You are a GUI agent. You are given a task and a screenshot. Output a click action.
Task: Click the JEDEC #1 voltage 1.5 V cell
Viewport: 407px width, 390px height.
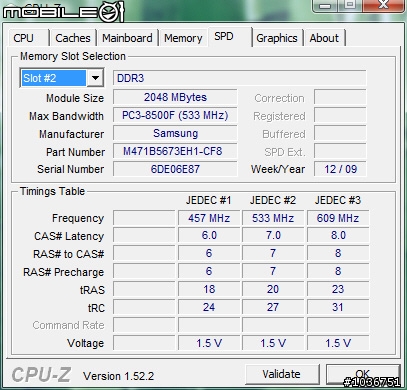[209, 343]
